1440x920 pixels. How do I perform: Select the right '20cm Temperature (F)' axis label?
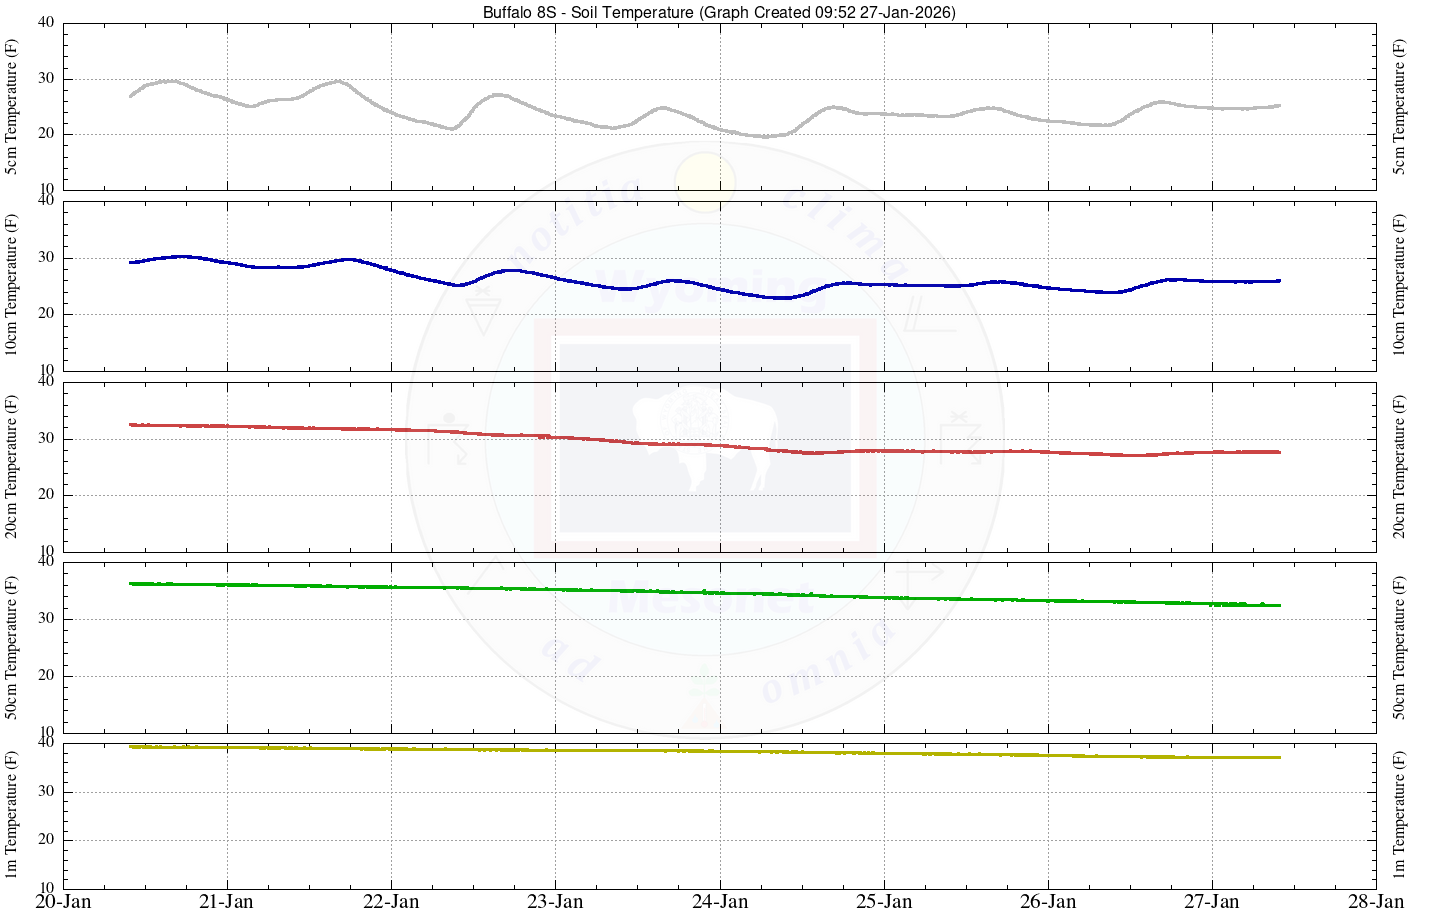(1399, 466)
